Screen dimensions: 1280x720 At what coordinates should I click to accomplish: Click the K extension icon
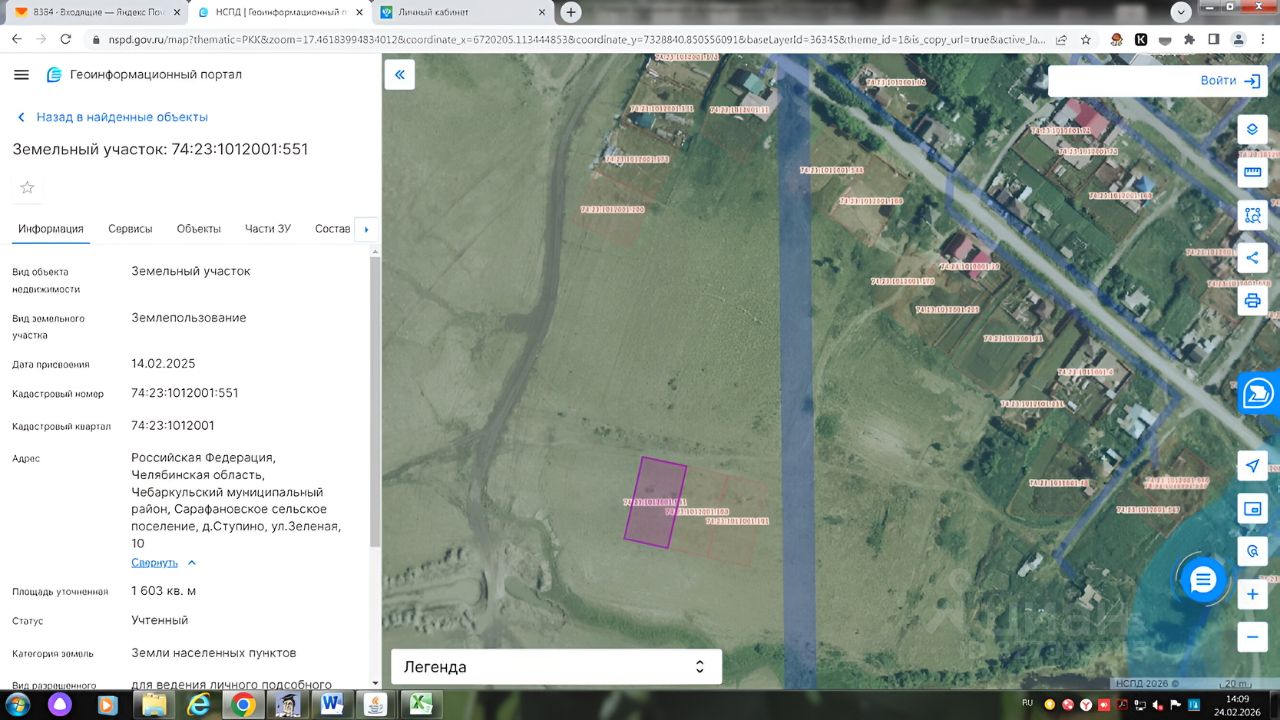1140,39
